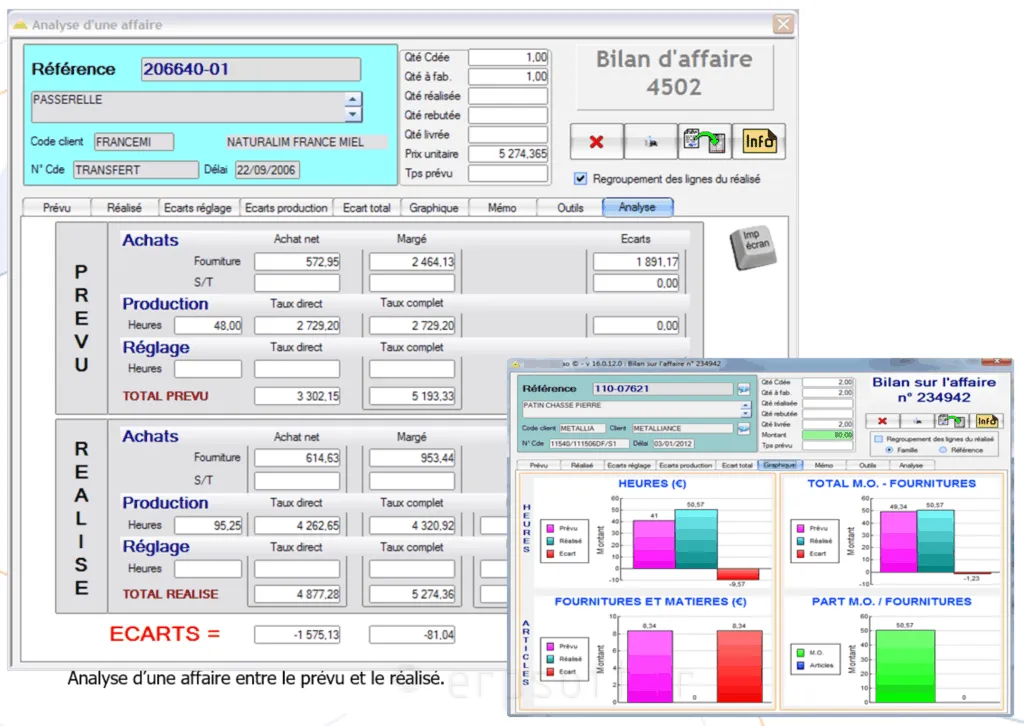1024x726 pixels.
Task: Select the Famille radio button
Action: [889, 450]
